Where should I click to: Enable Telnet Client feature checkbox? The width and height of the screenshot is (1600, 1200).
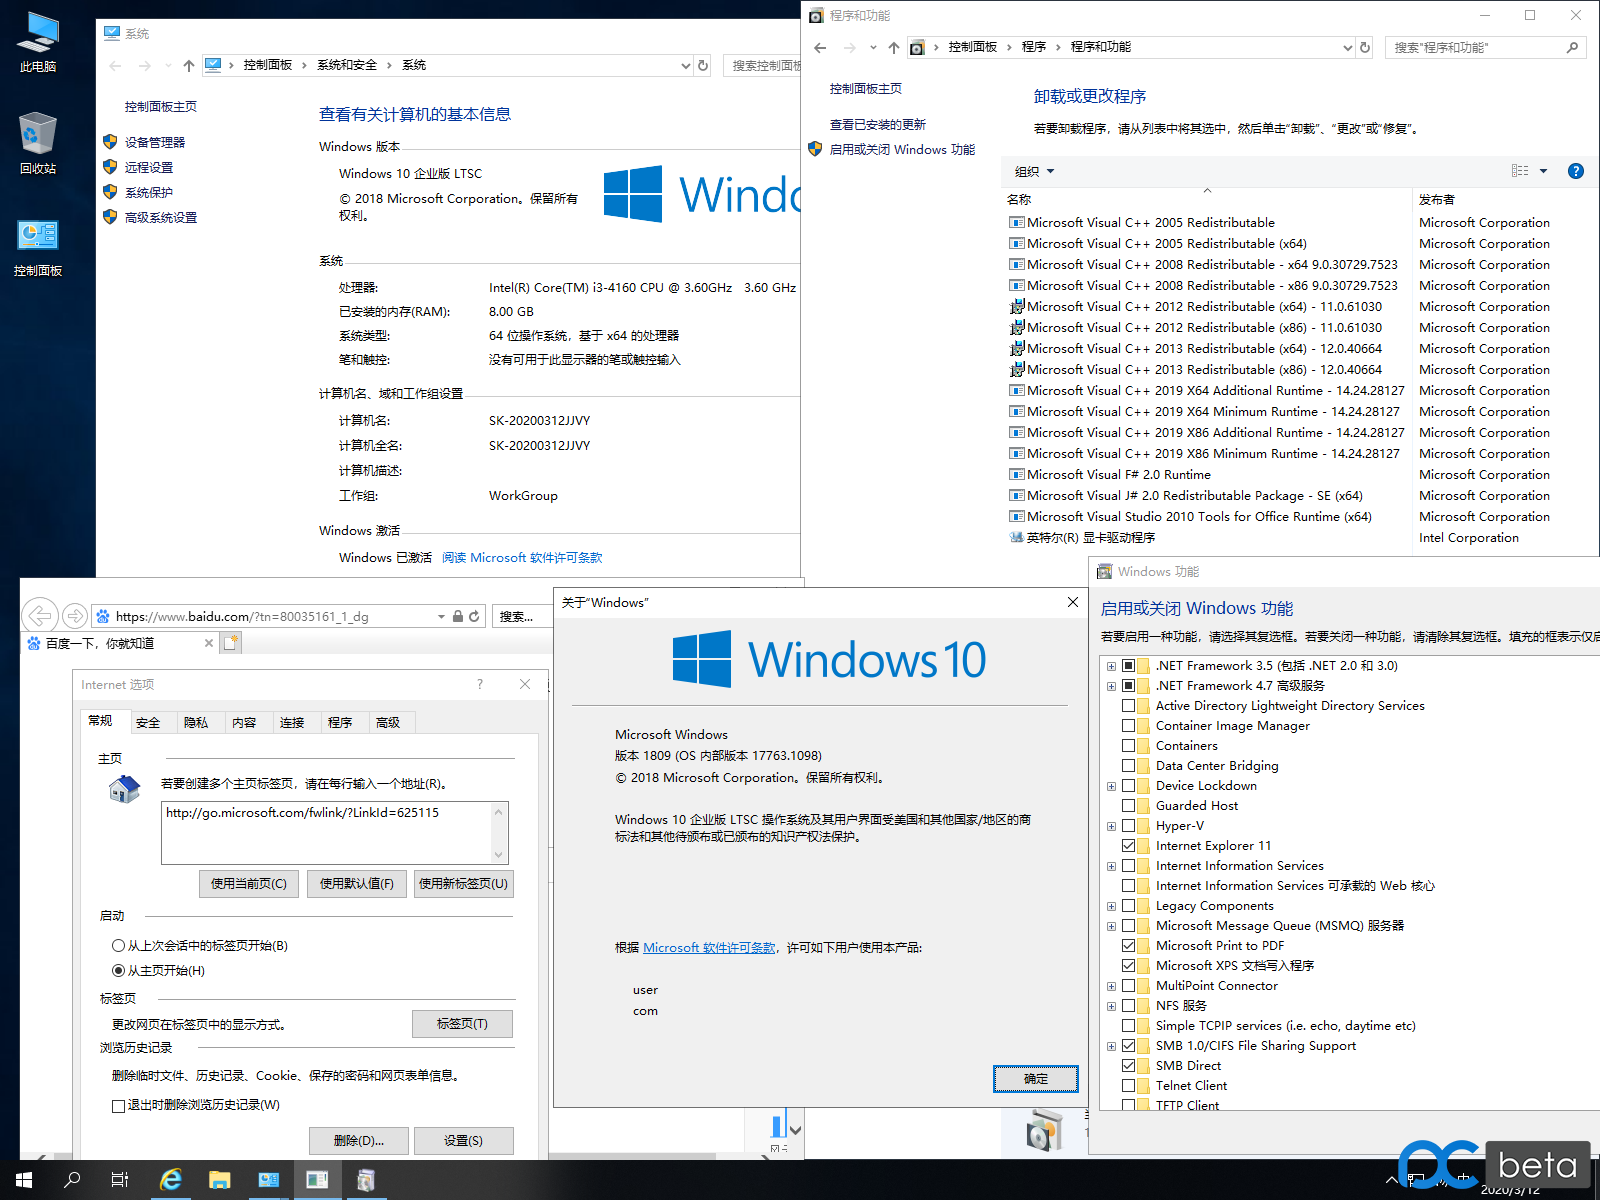point(1128,1086)
